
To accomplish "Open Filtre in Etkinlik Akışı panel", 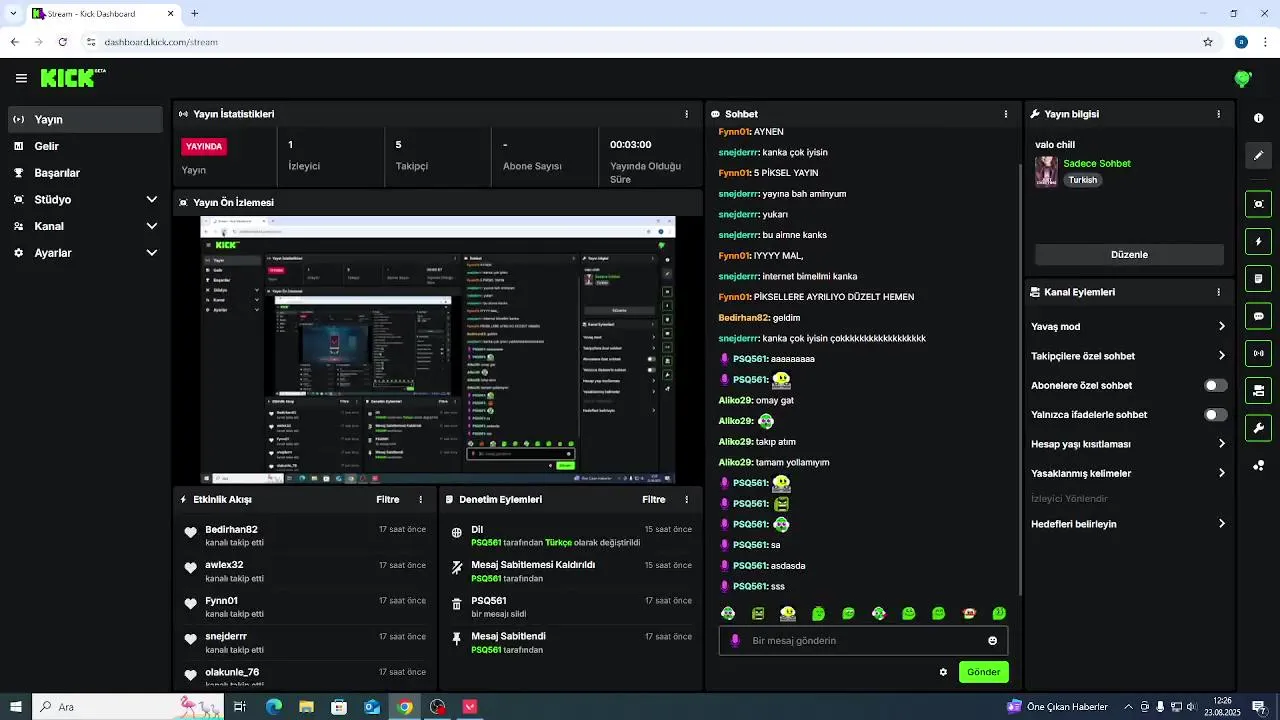I will pos(388,499).
